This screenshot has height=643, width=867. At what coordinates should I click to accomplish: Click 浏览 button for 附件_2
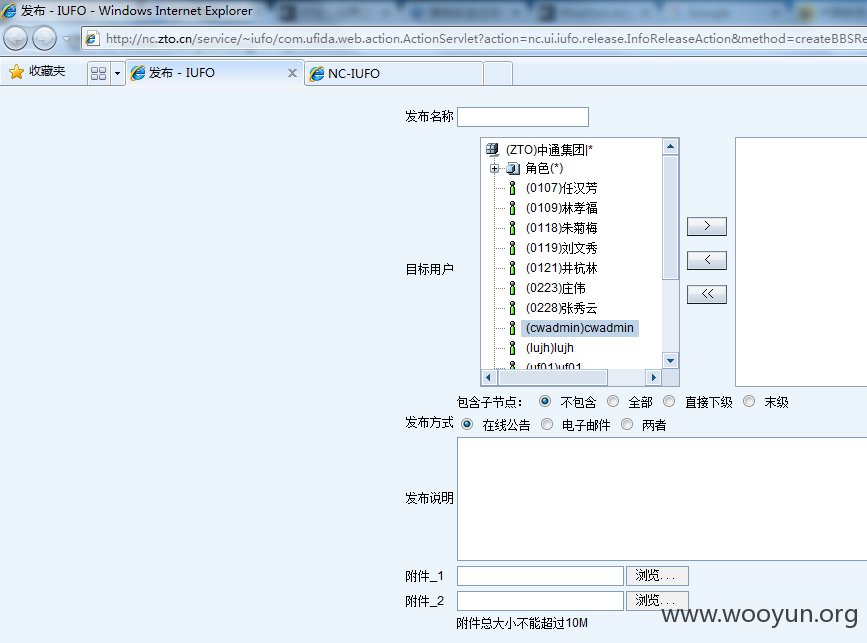[x=657, y=600]
